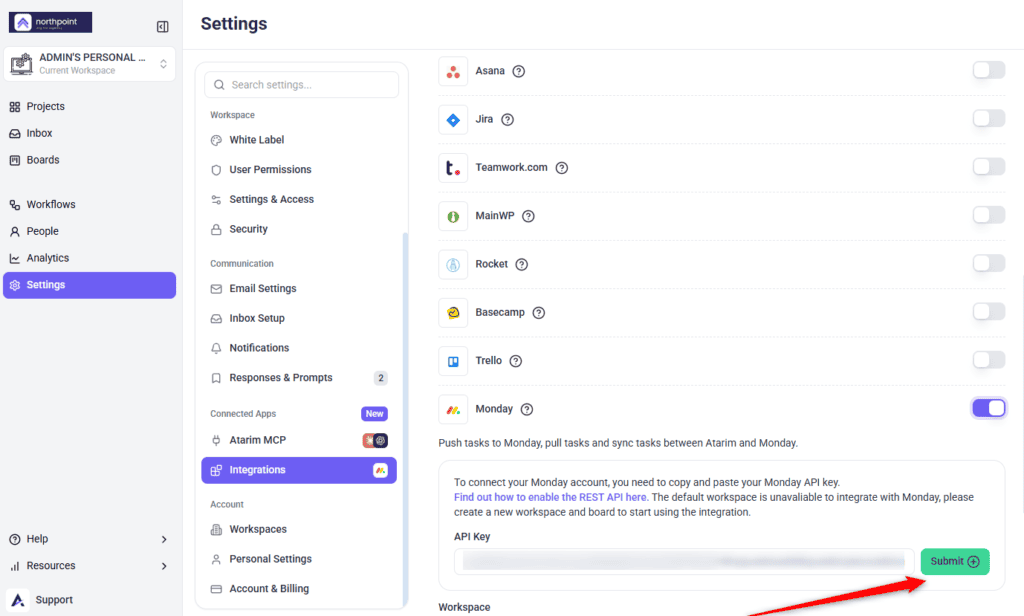
Task: Show help for Teamwork.com integration
Action: (562, 168)
